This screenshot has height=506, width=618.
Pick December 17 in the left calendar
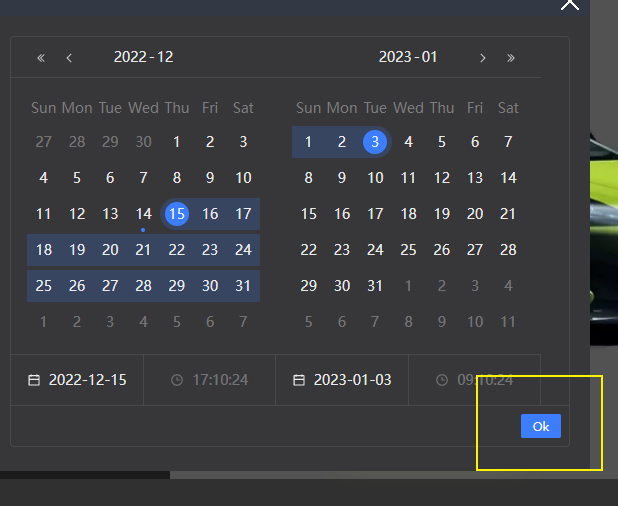(x=243, y=214)
